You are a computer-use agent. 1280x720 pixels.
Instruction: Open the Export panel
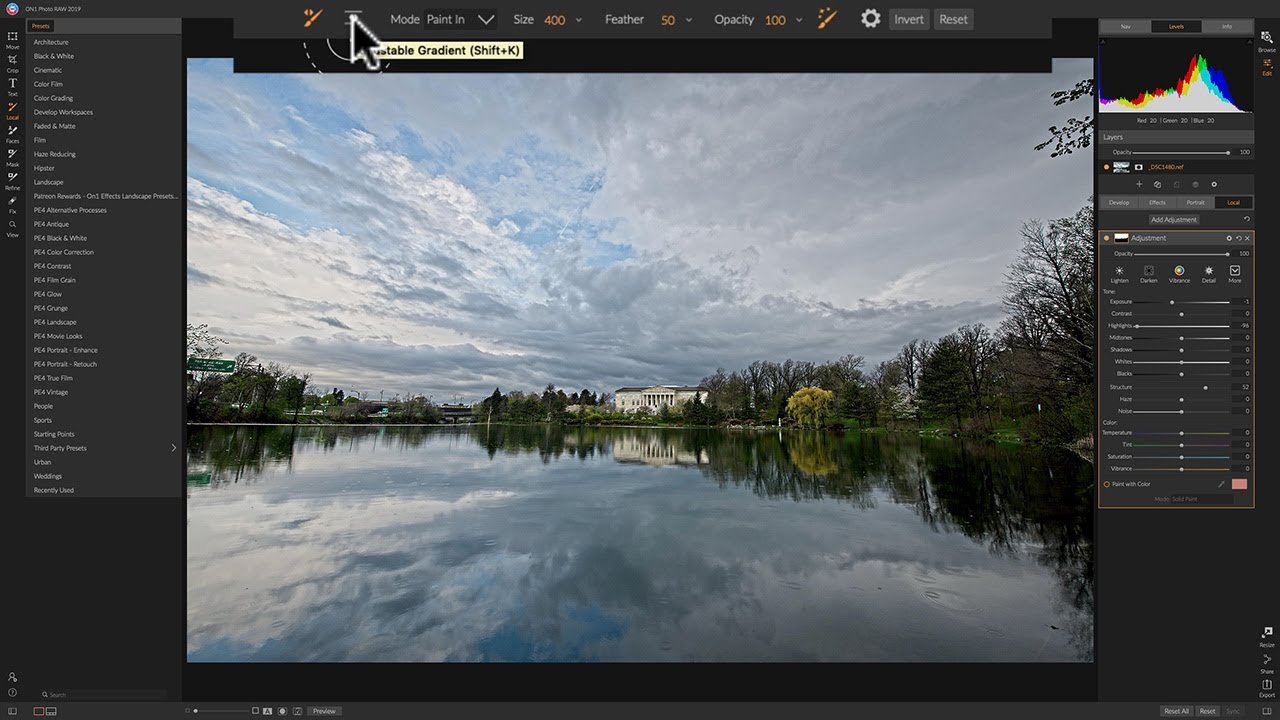(x=1267, y=688)
